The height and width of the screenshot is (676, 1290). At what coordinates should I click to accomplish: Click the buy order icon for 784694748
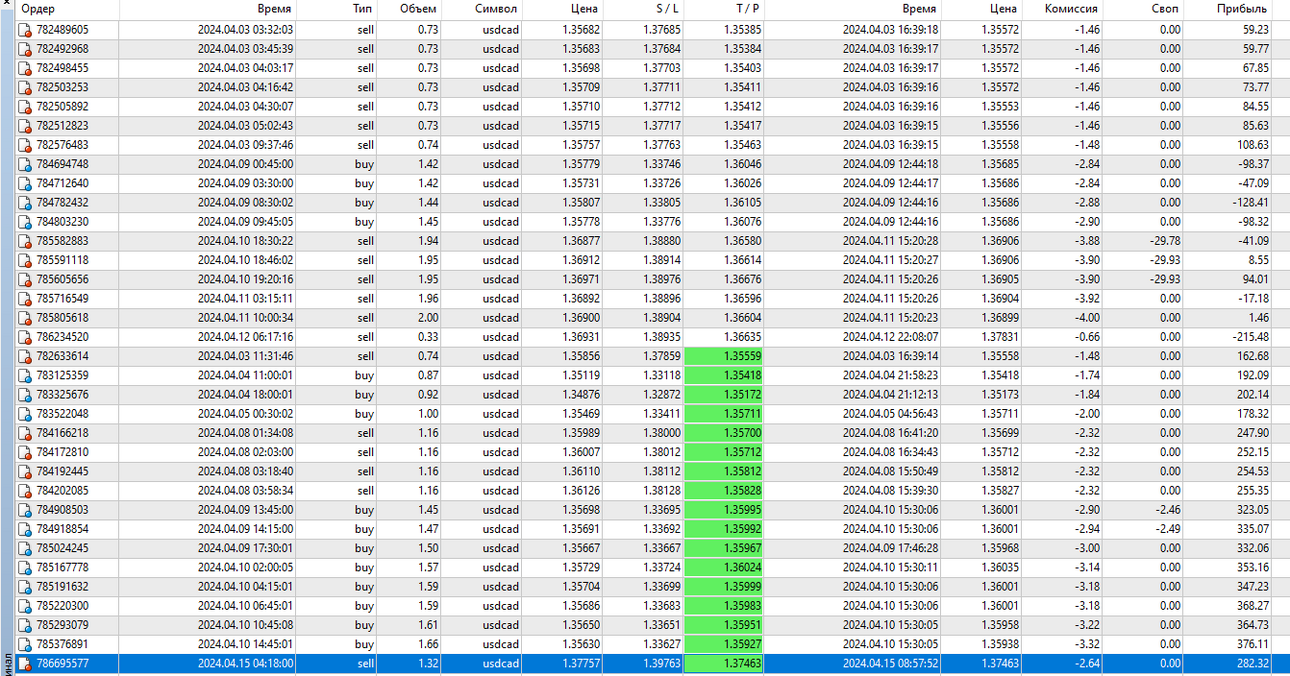point(25,164)
